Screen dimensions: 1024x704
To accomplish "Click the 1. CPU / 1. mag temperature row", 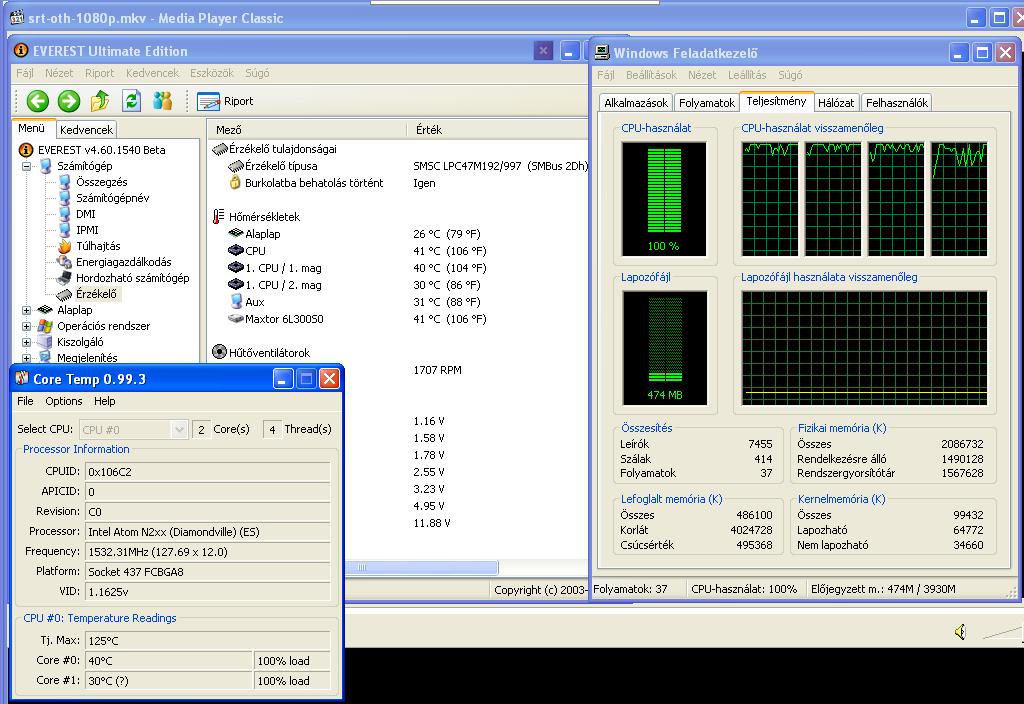I will coord(400,268).
